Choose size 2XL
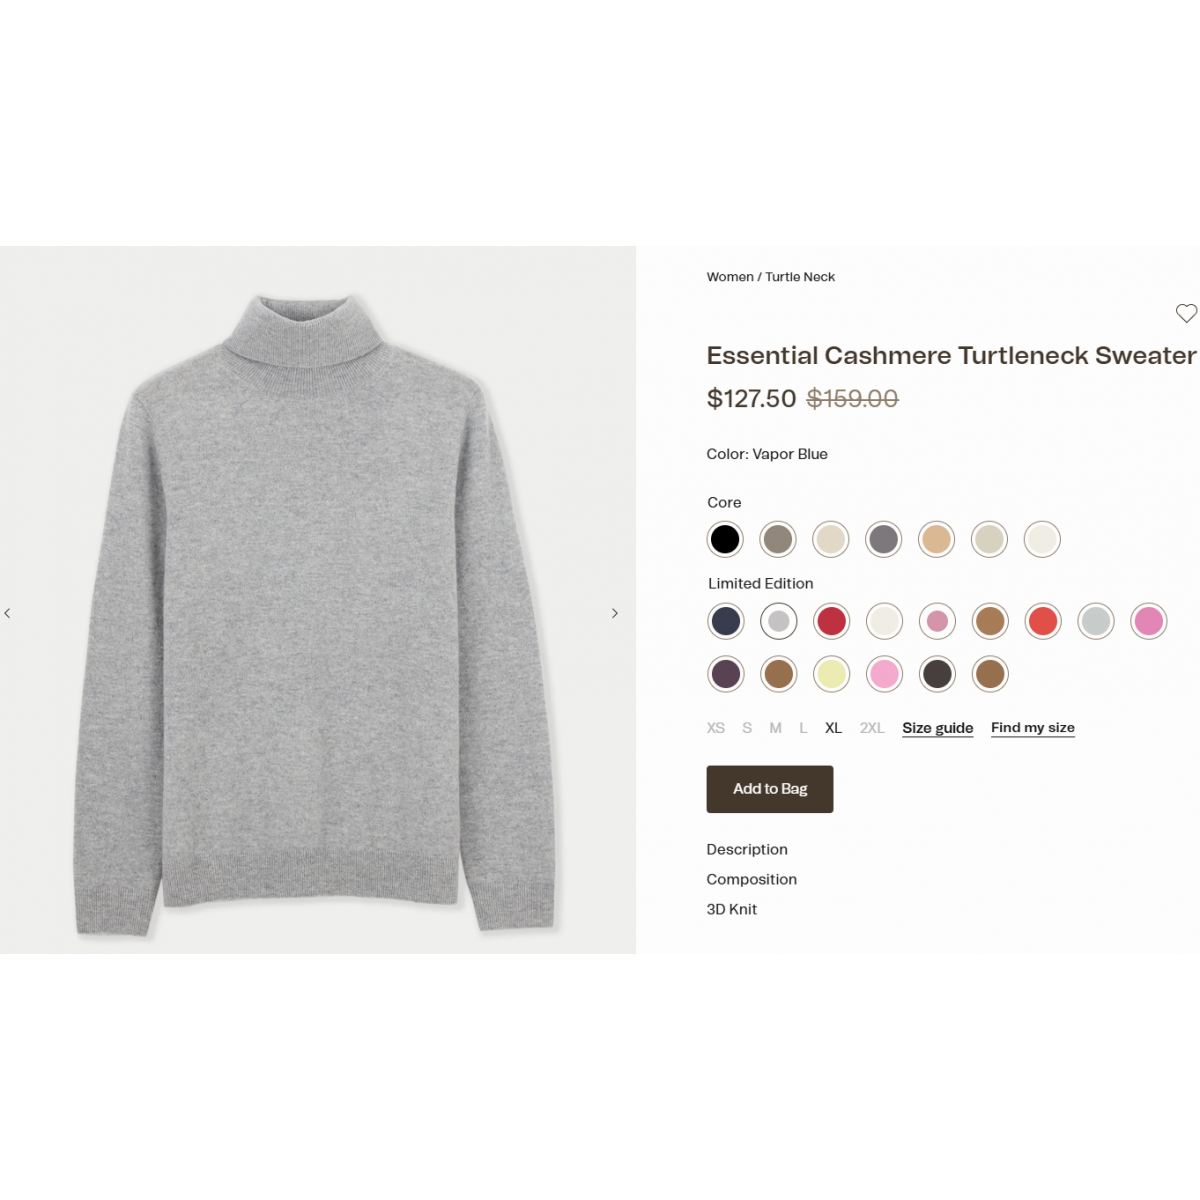This screenshot has height=1200, width=1200. click(872, 728)
